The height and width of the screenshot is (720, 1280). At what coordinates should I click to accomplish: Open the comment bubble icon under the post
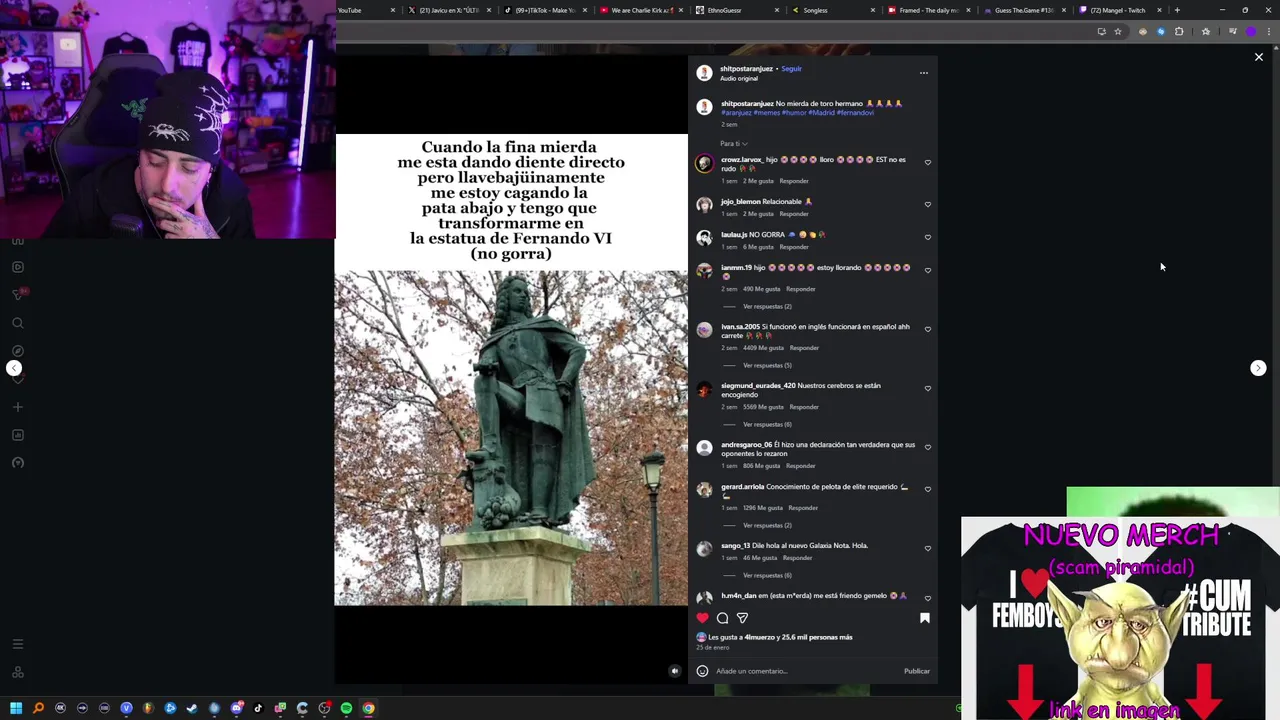[x=722, y=618]
